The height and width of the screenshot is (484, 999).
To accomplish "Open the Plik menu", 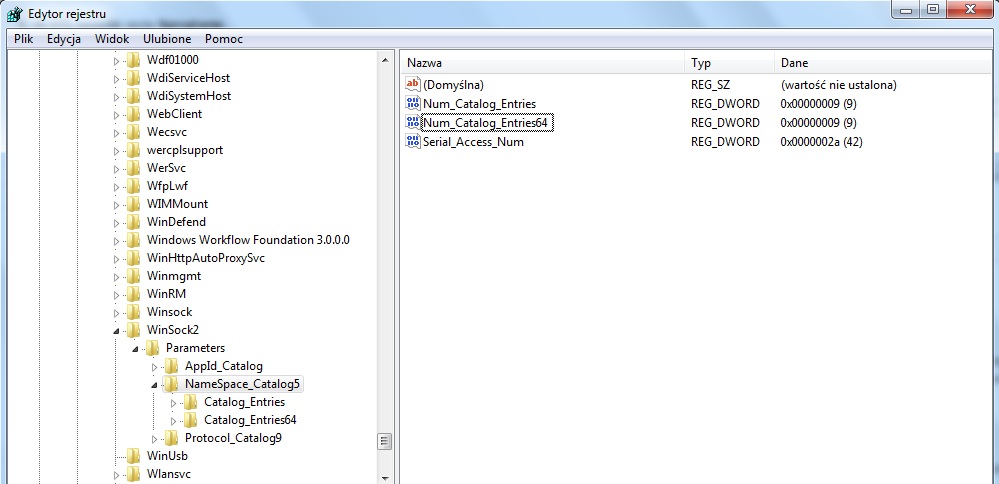I will click(24, 39).
